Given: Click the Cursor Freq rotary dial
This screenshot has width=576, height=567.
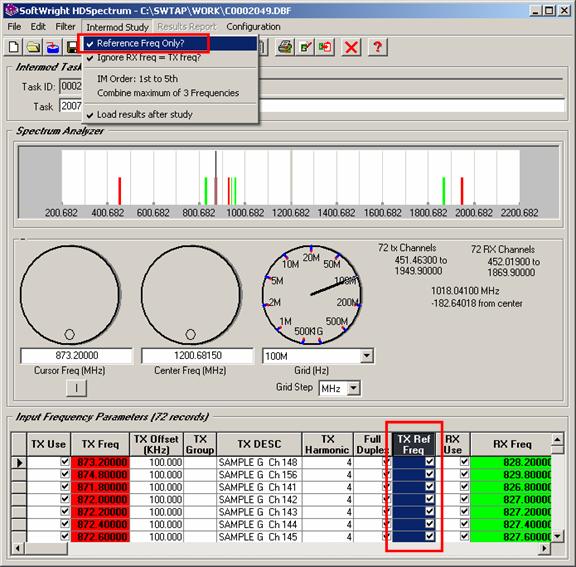Looking at the screenshot, I should [x=70, y=295].
